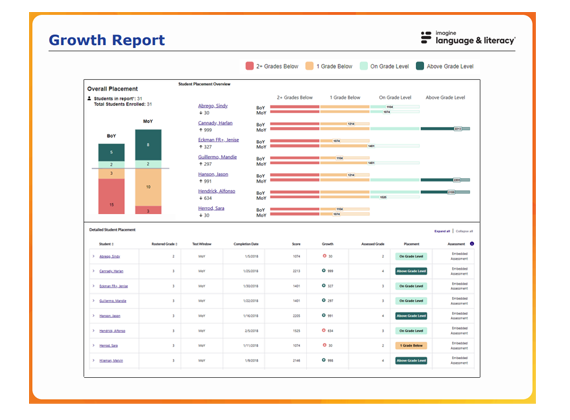Click the sort icon on Student column header
The height and width of the screenshot is (420, 570).
tap(113, 244)
